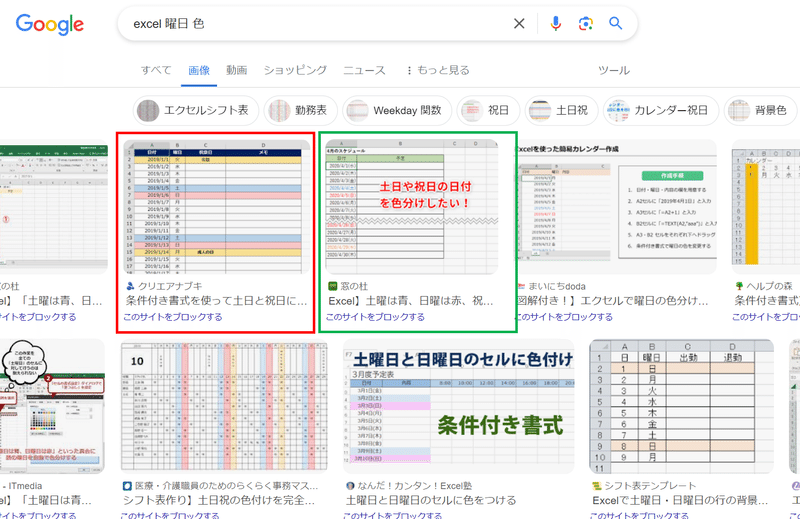
Task: Click the なんだ！カンタン！Excel塾 favicon
Action: [x=350, y=486]
